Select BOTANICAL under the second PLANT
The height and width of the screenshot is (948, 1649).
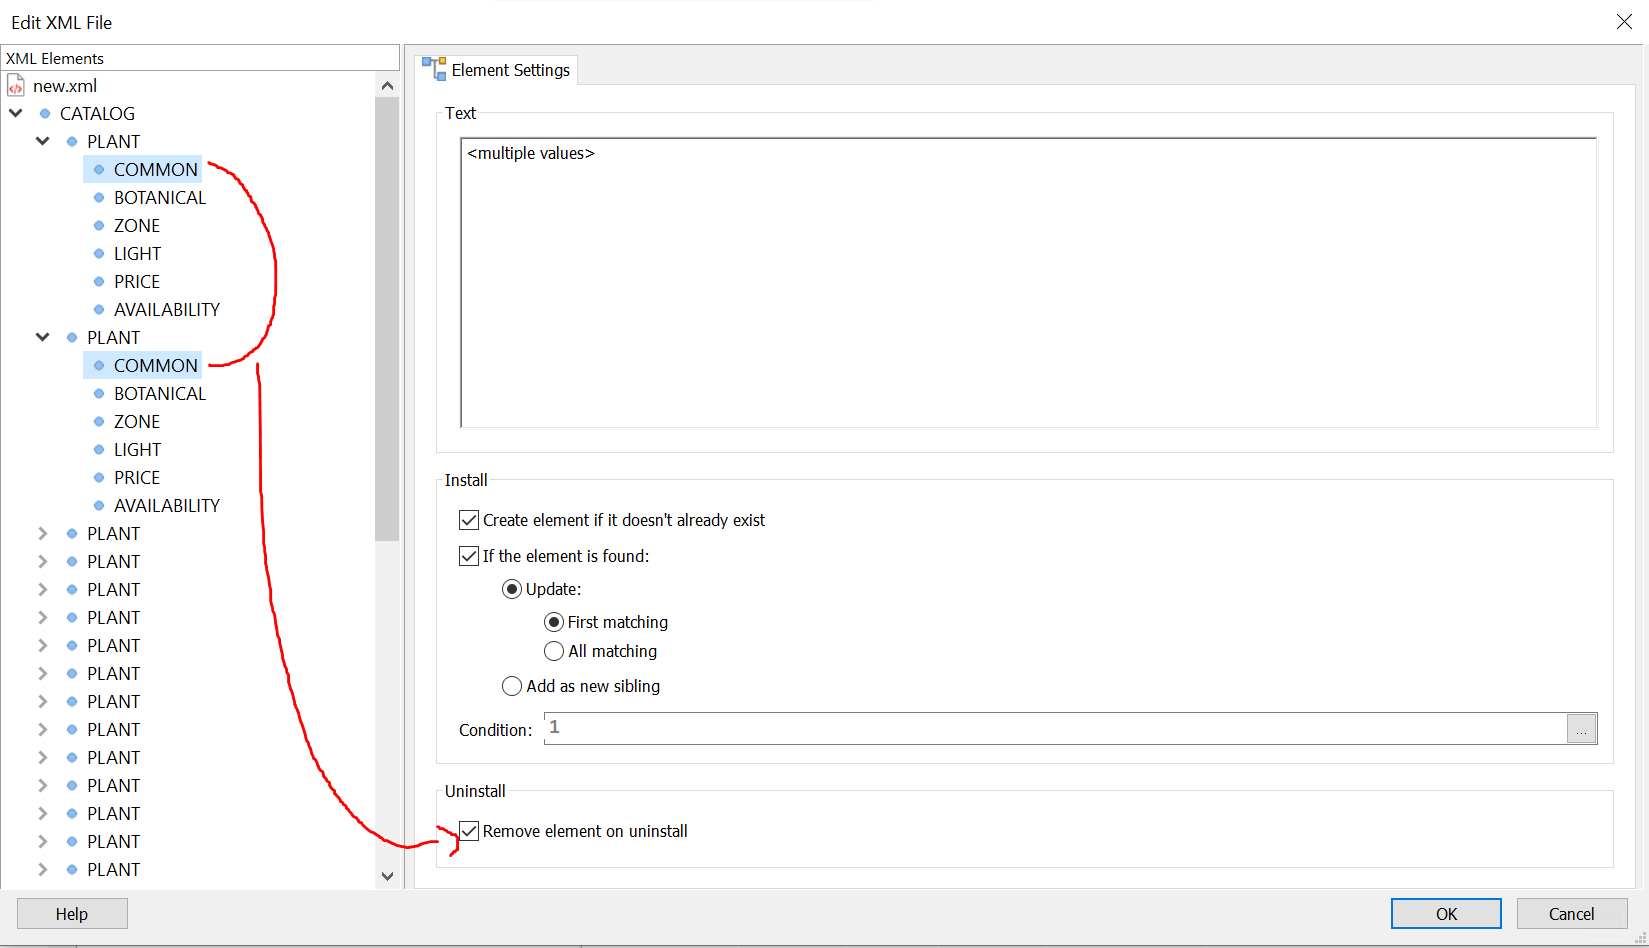click(x=160, y=394)
